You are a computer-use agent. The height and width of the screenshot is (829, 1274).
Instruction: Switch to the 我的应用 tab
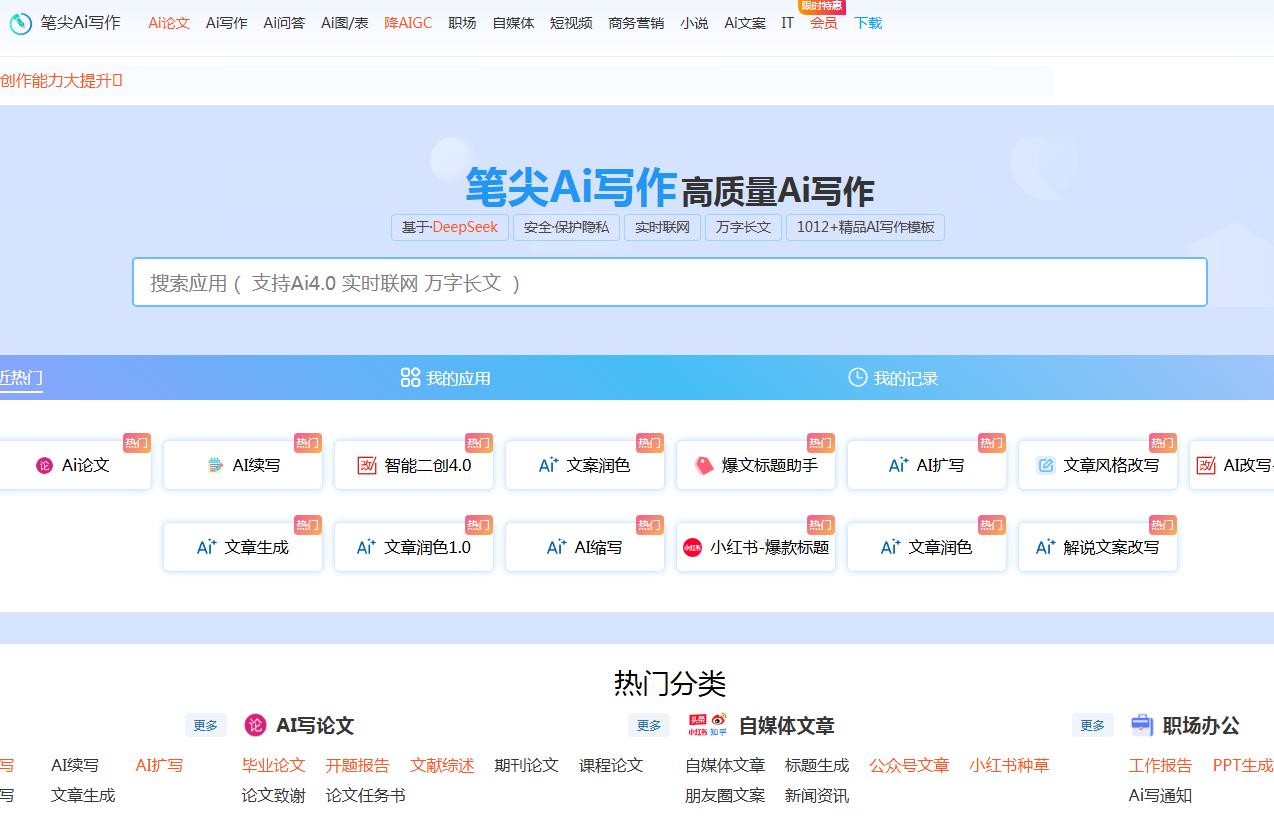[445, 378]
